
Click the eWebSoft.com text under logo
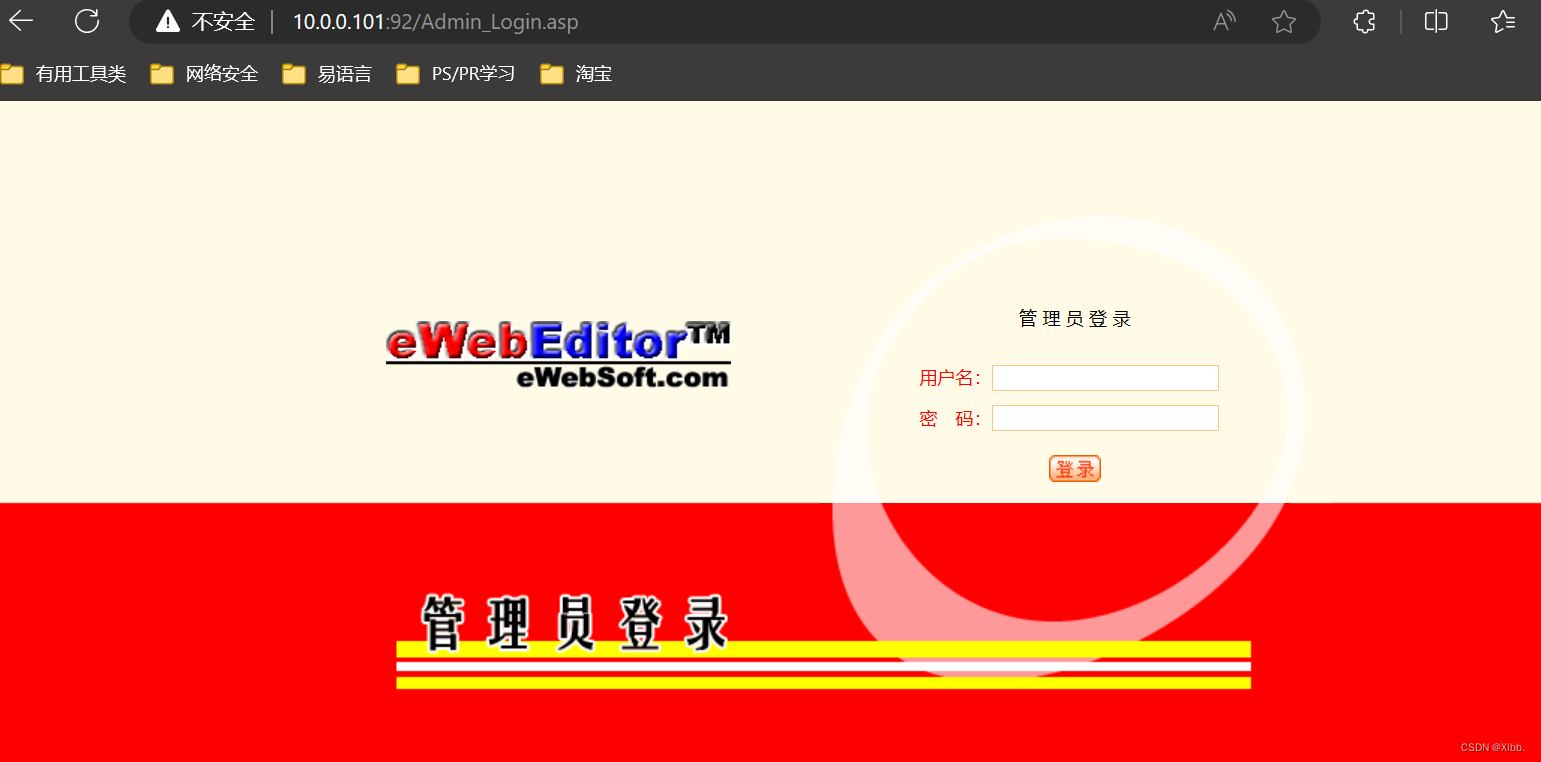pos(622,377)
